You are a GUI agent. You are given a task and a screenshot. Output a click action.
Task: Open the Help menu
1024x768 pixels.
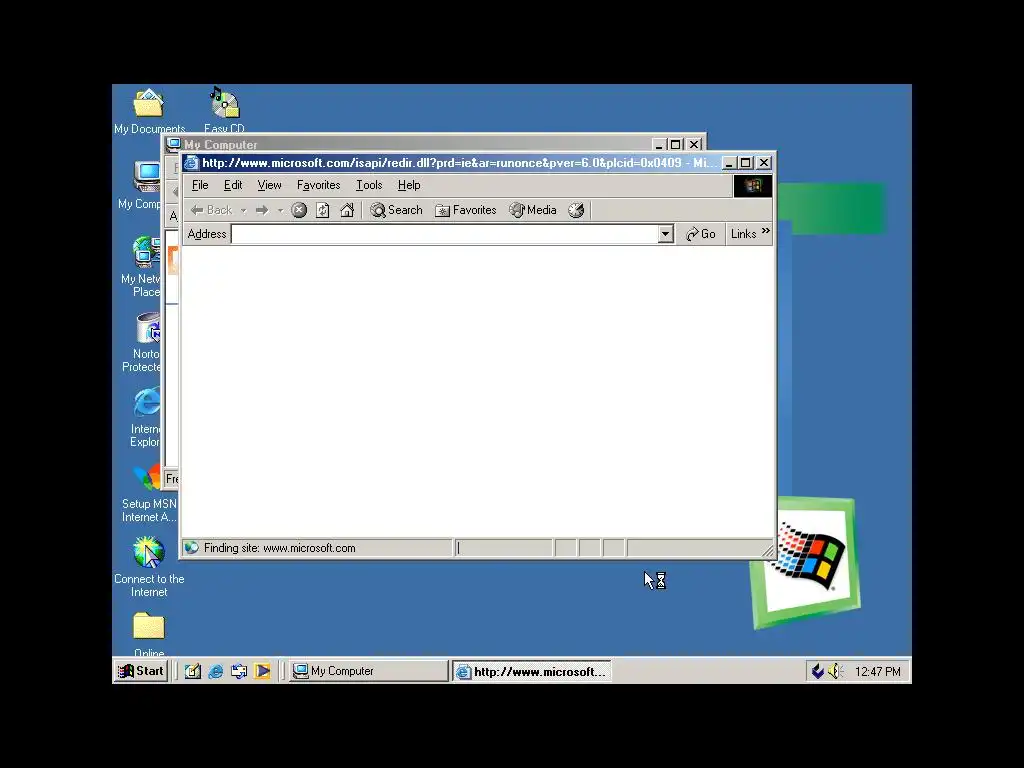click(409, 185)
